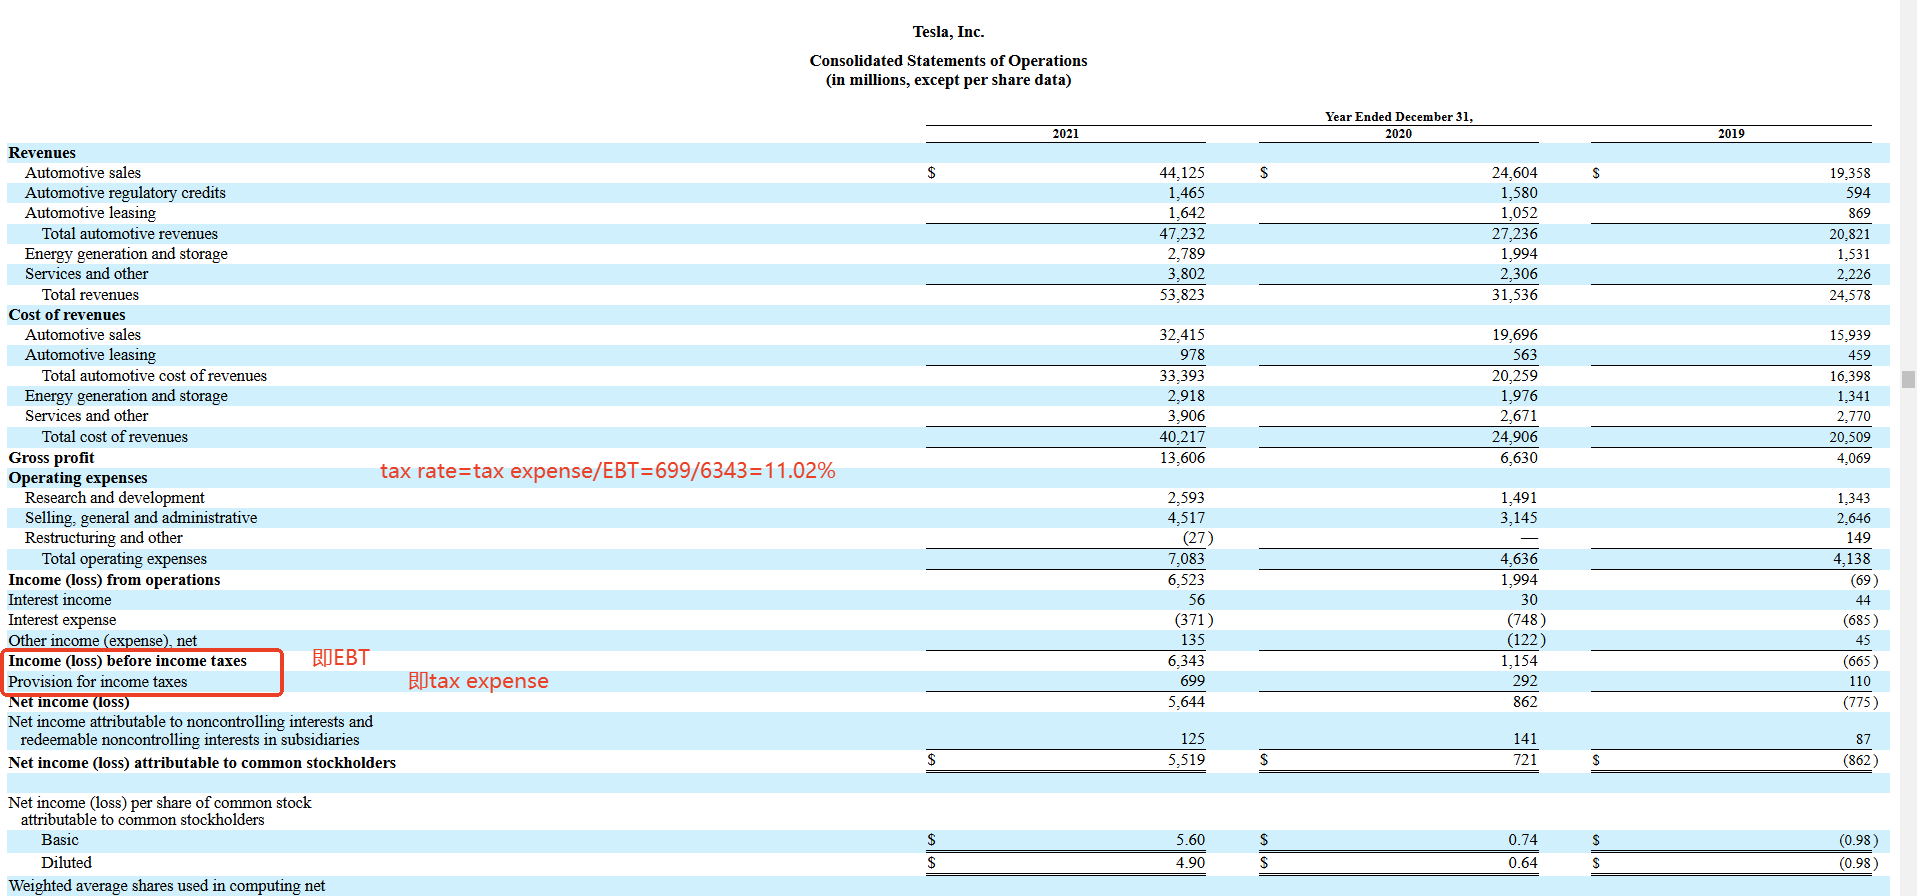Click the 40,217 total cost value
The width and height of the screenshot is (1917, 896).
[1182, 437]
